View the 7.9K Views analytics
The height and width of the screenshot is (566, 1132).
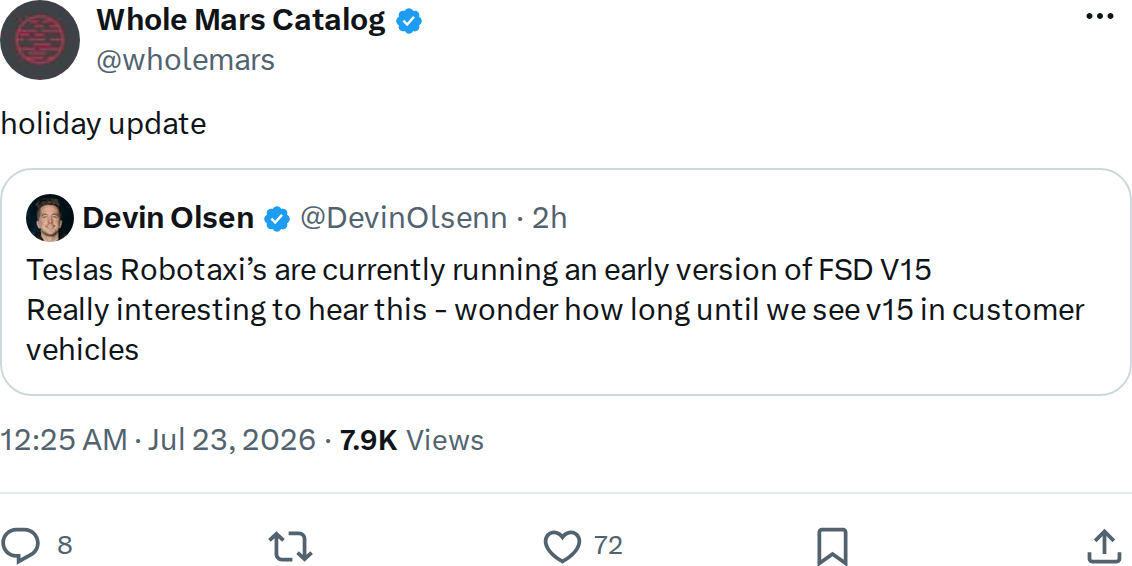point(412,440)
